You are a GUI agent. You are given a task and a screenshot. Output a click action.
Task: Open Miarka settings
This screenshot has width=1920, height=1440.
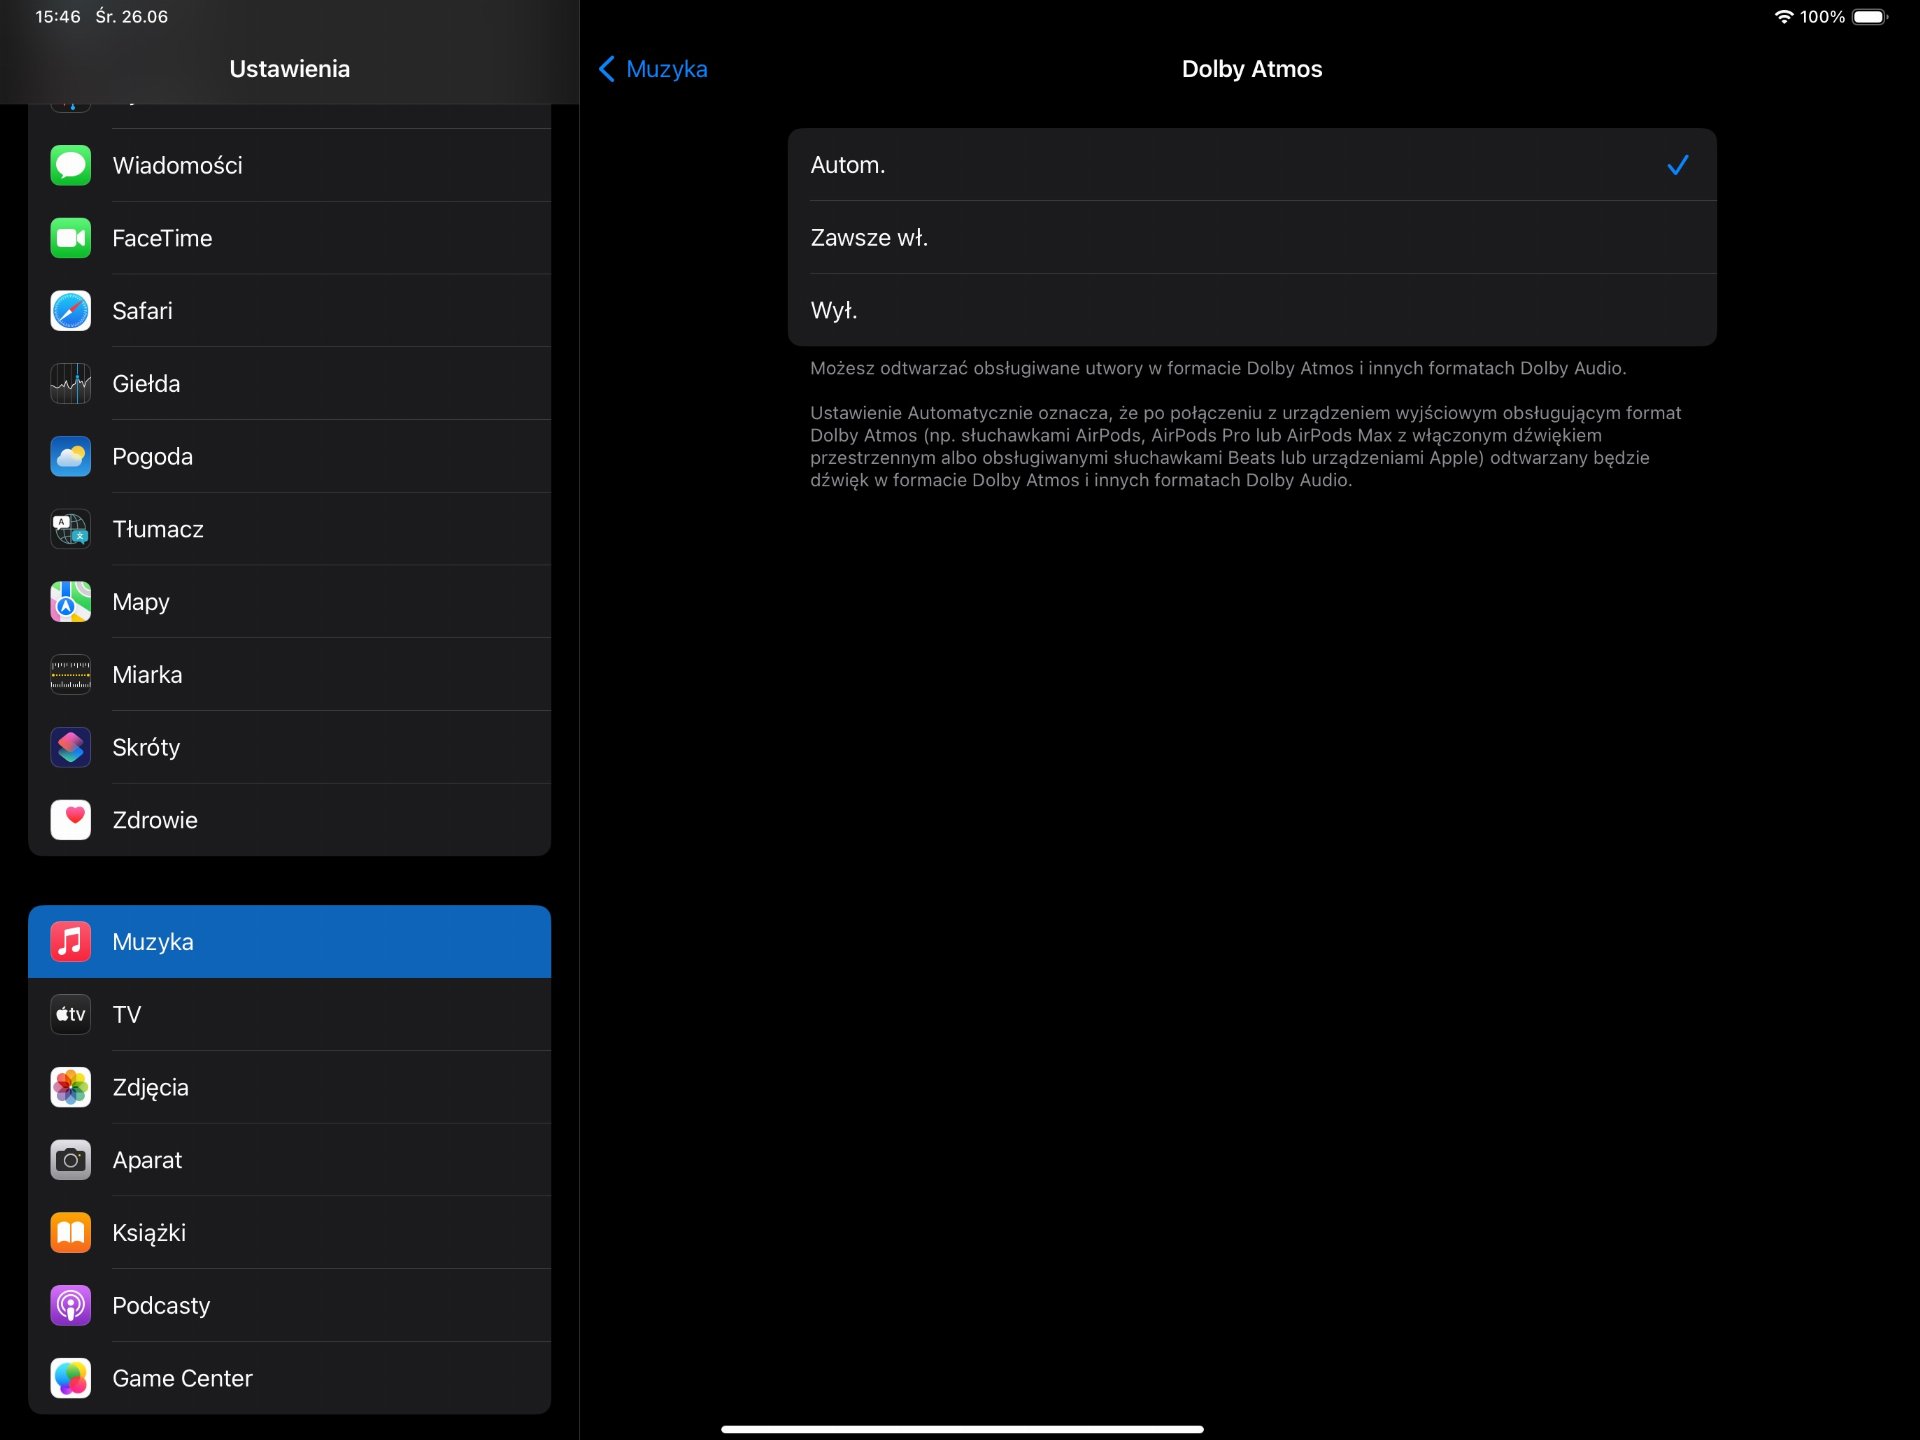[290, 675]
